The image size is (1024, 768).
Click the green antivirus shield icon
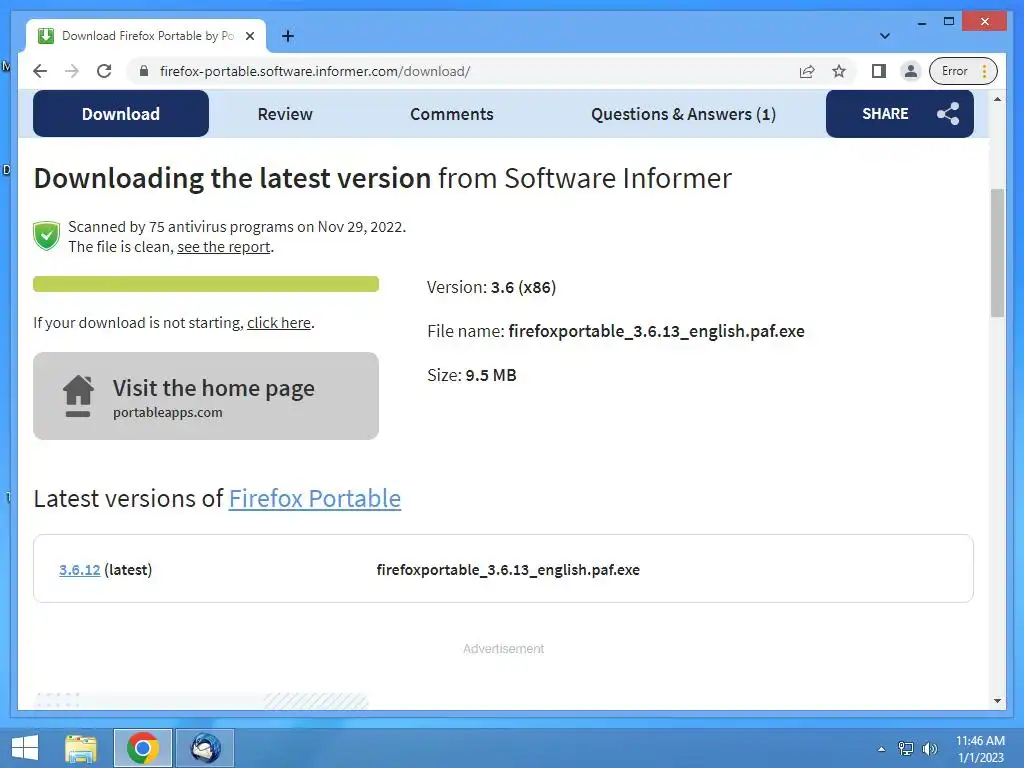click(46, 236)
